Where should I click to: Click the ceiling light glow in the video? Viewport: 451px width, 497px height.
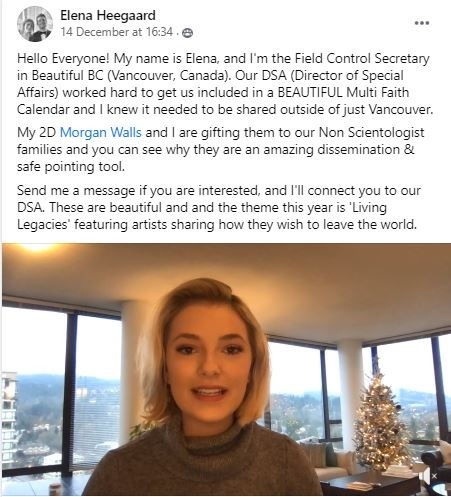pyautogui.click(x=37, y=247)
